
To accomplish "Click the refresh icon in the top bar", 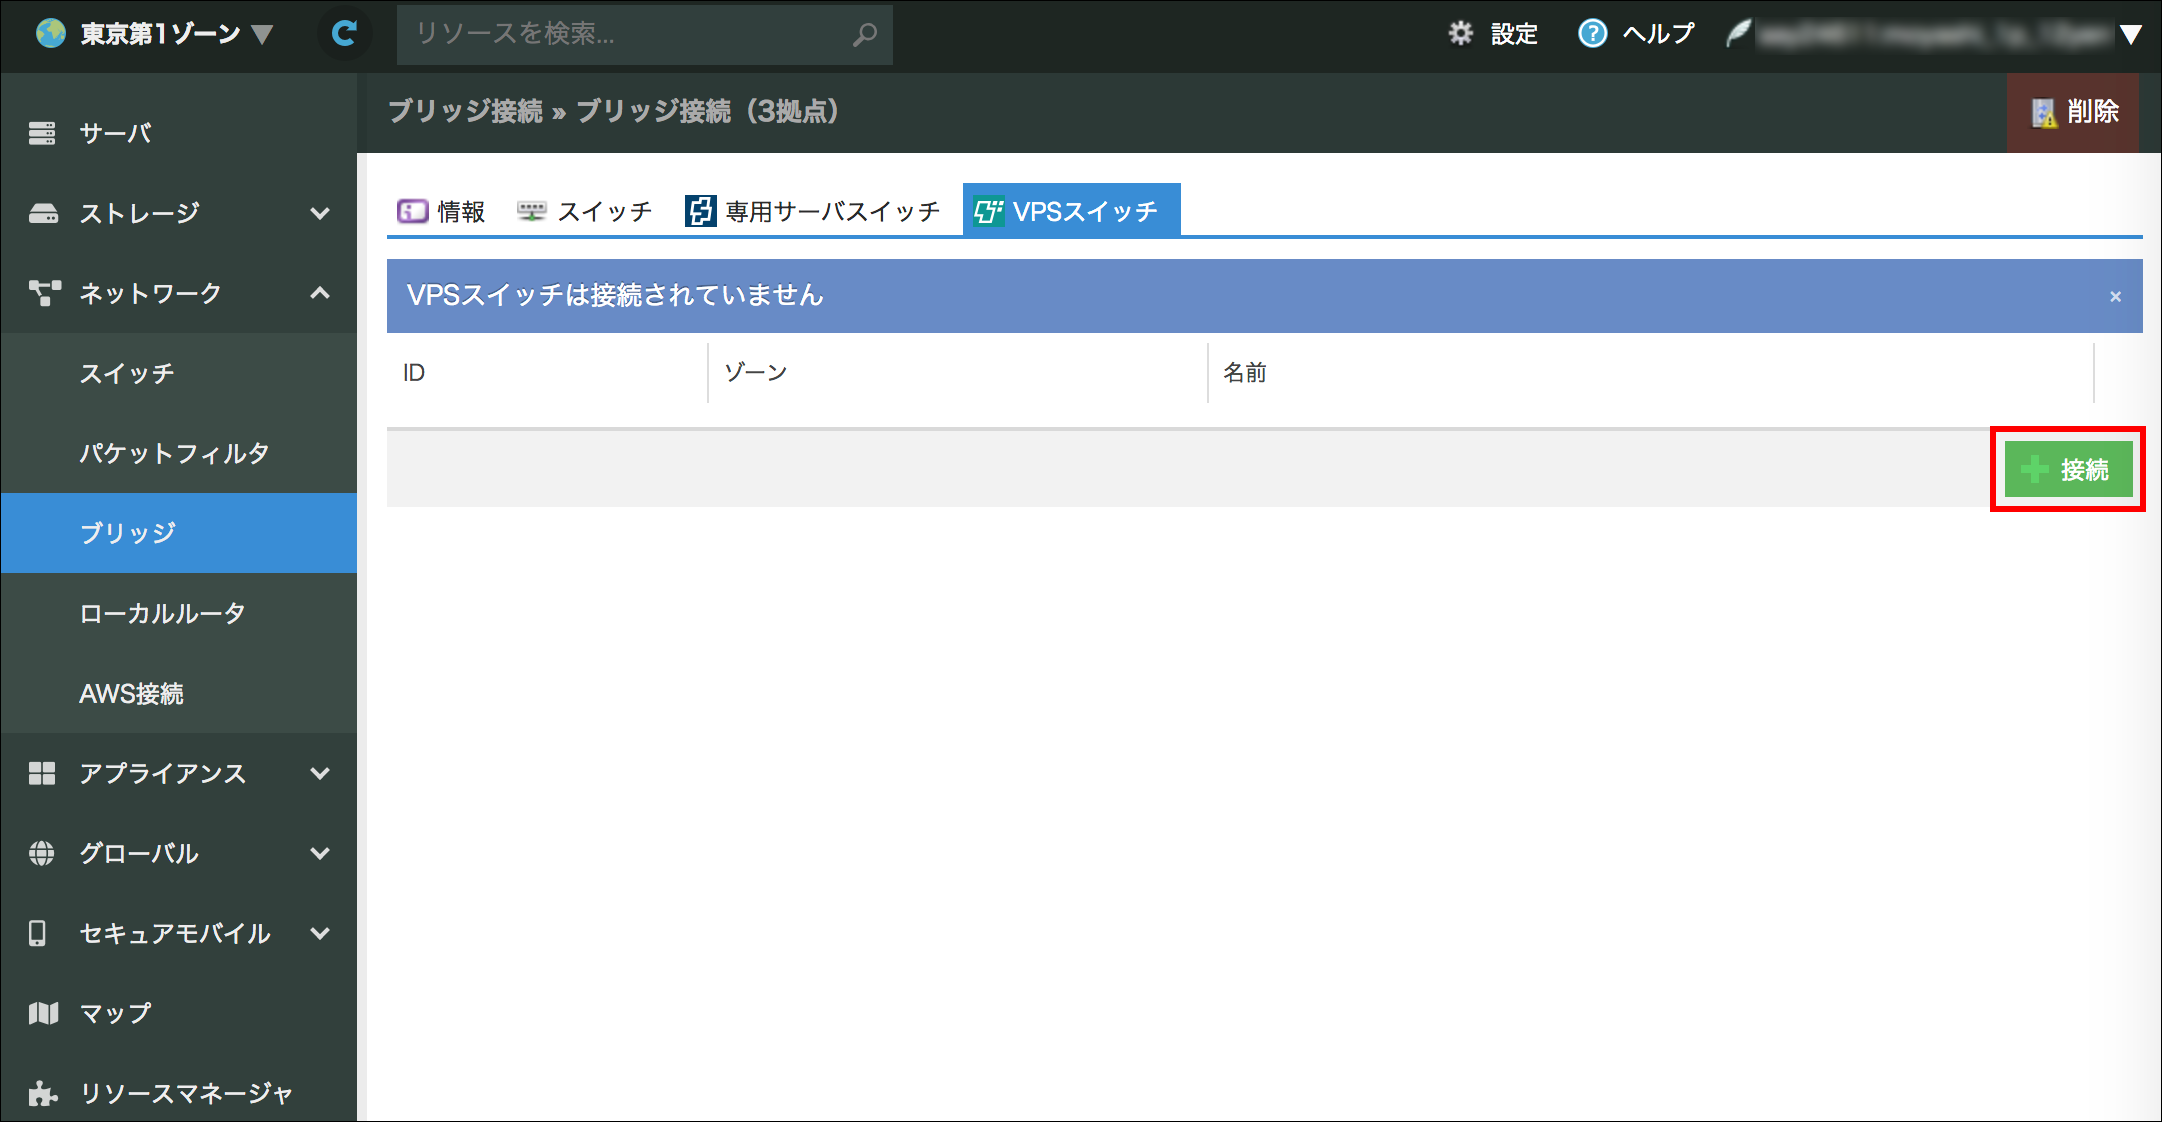I will click(344, 34).
